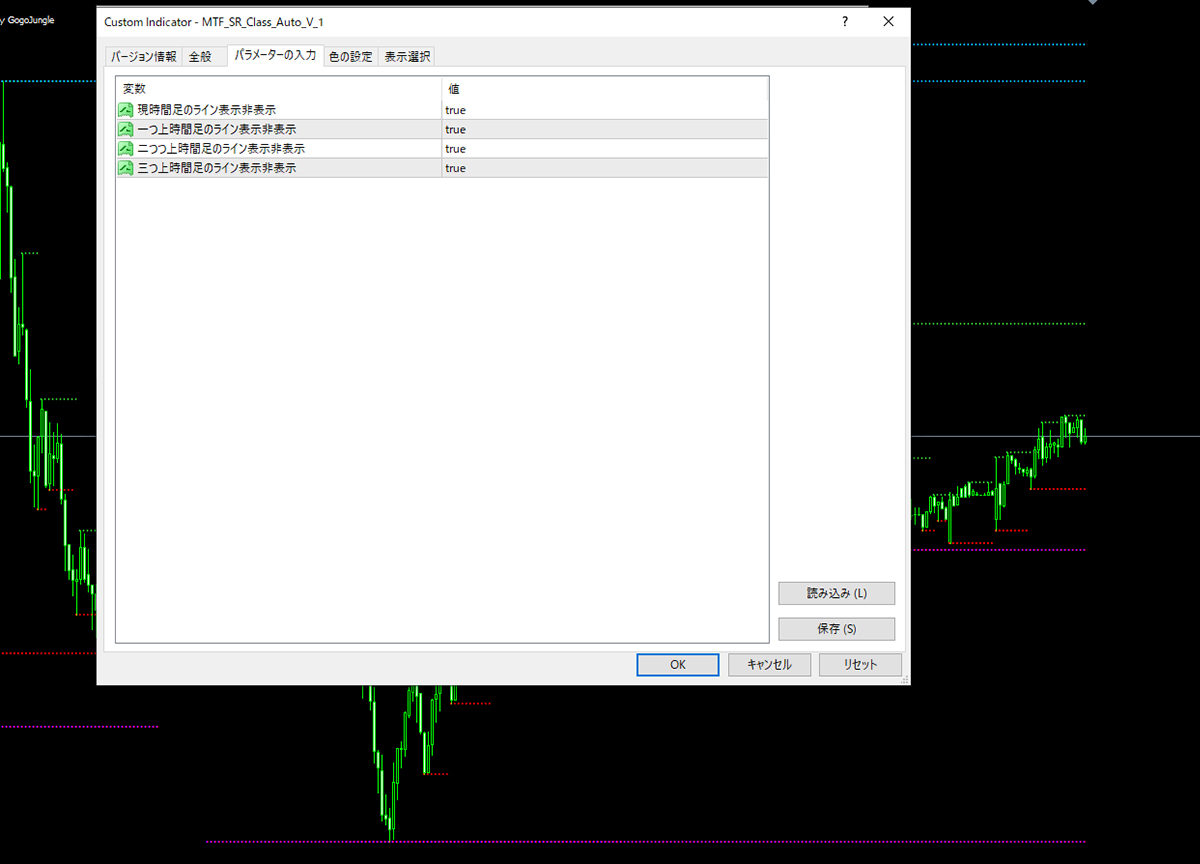The width and height of the screenshot is (1200, 864).
Task: Select the パラメーターの入力 tab
Action: click(275, 55)
